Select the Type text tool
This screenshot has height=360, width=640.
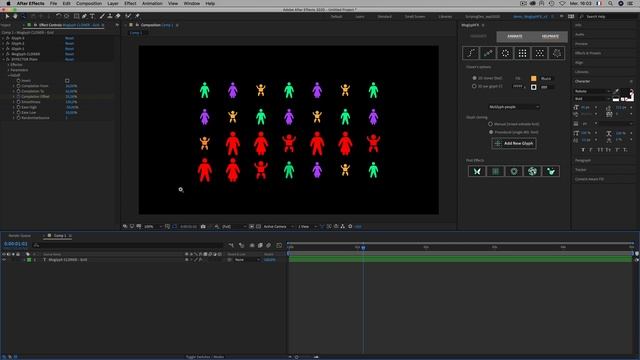pos(92,16)
